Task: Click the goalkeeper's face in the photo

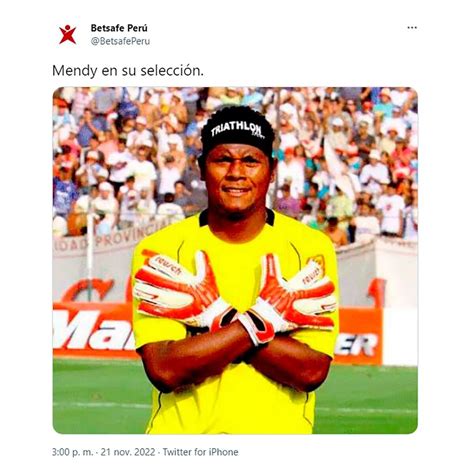Action: click(x=237, y=178)
